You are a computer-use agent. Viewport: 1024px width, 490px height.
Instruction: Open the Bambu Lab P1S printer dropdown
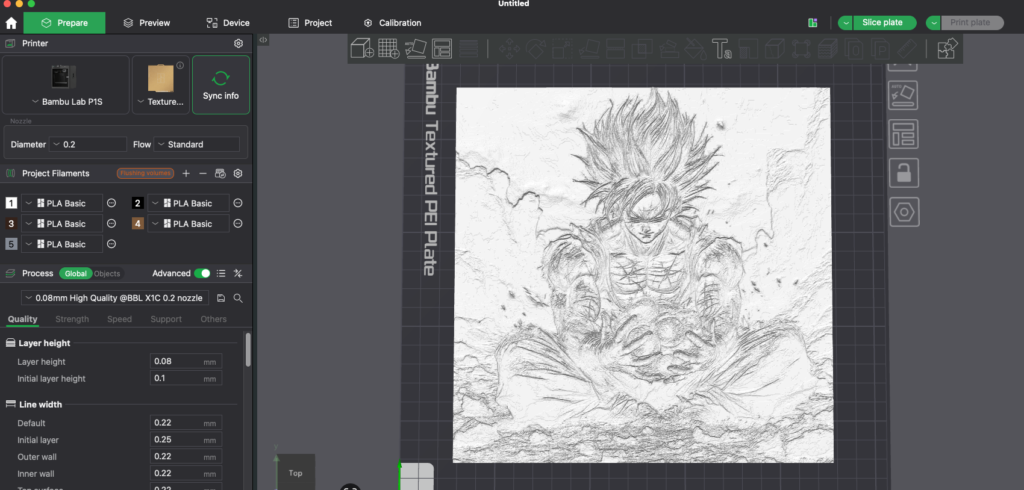tap(66, 102)
